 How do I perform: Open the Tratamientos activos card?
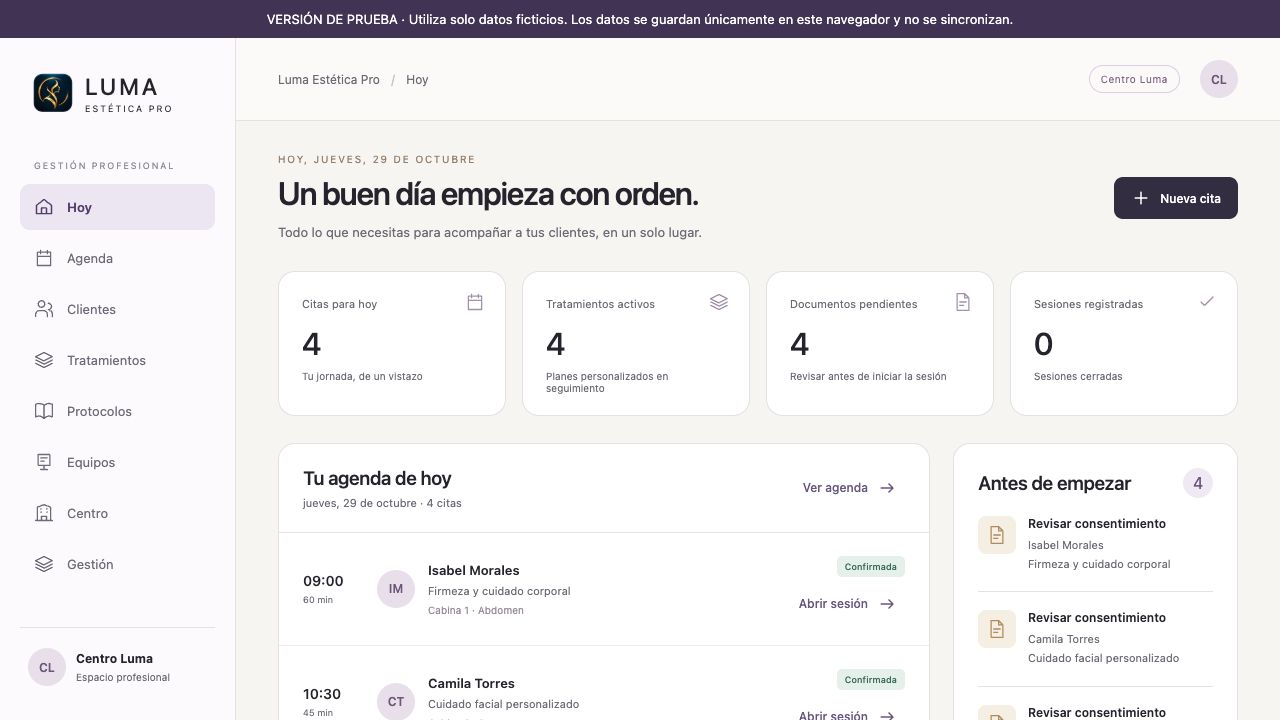coord(636,343)
